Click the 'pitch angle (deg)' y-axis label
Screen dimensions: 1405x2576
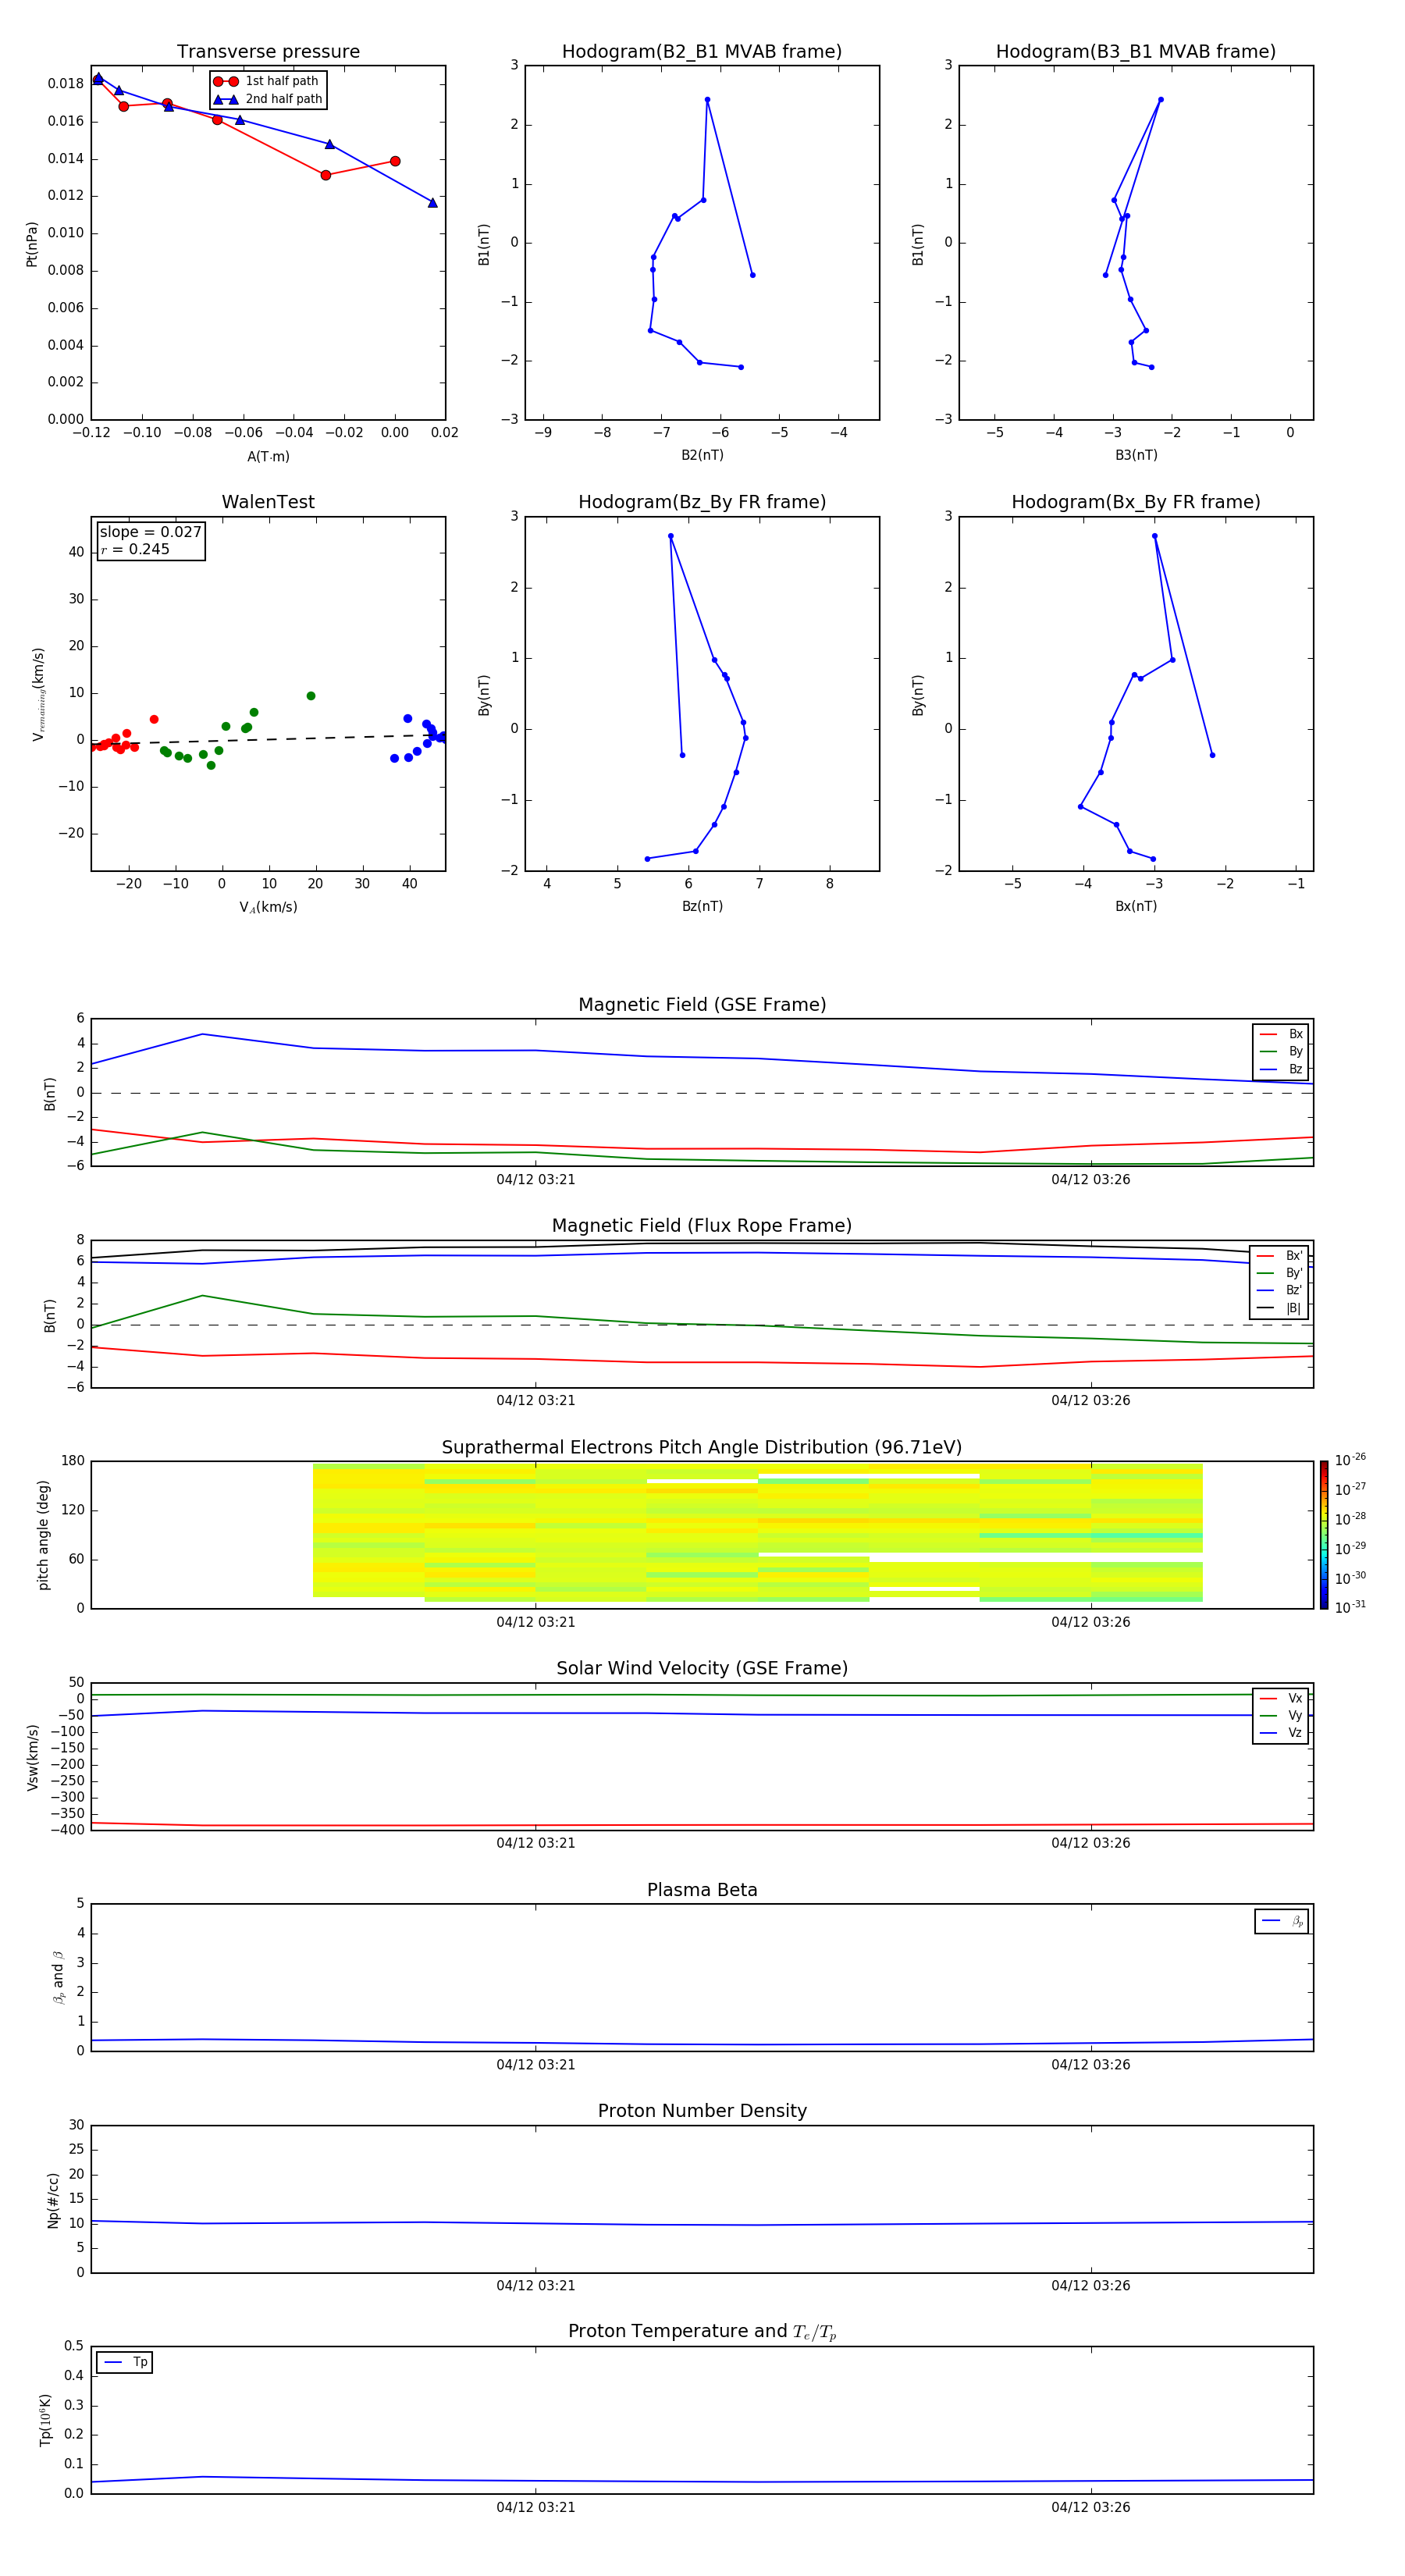pyautogui.click(x=43, y=1535)
